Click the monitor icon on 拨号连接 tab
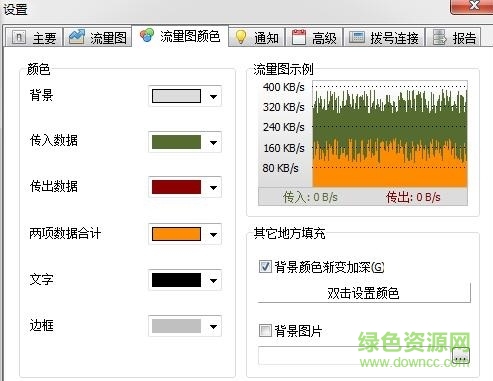Image resolution: width=493 pixels, height=381 pixels. tap(357, 37)
